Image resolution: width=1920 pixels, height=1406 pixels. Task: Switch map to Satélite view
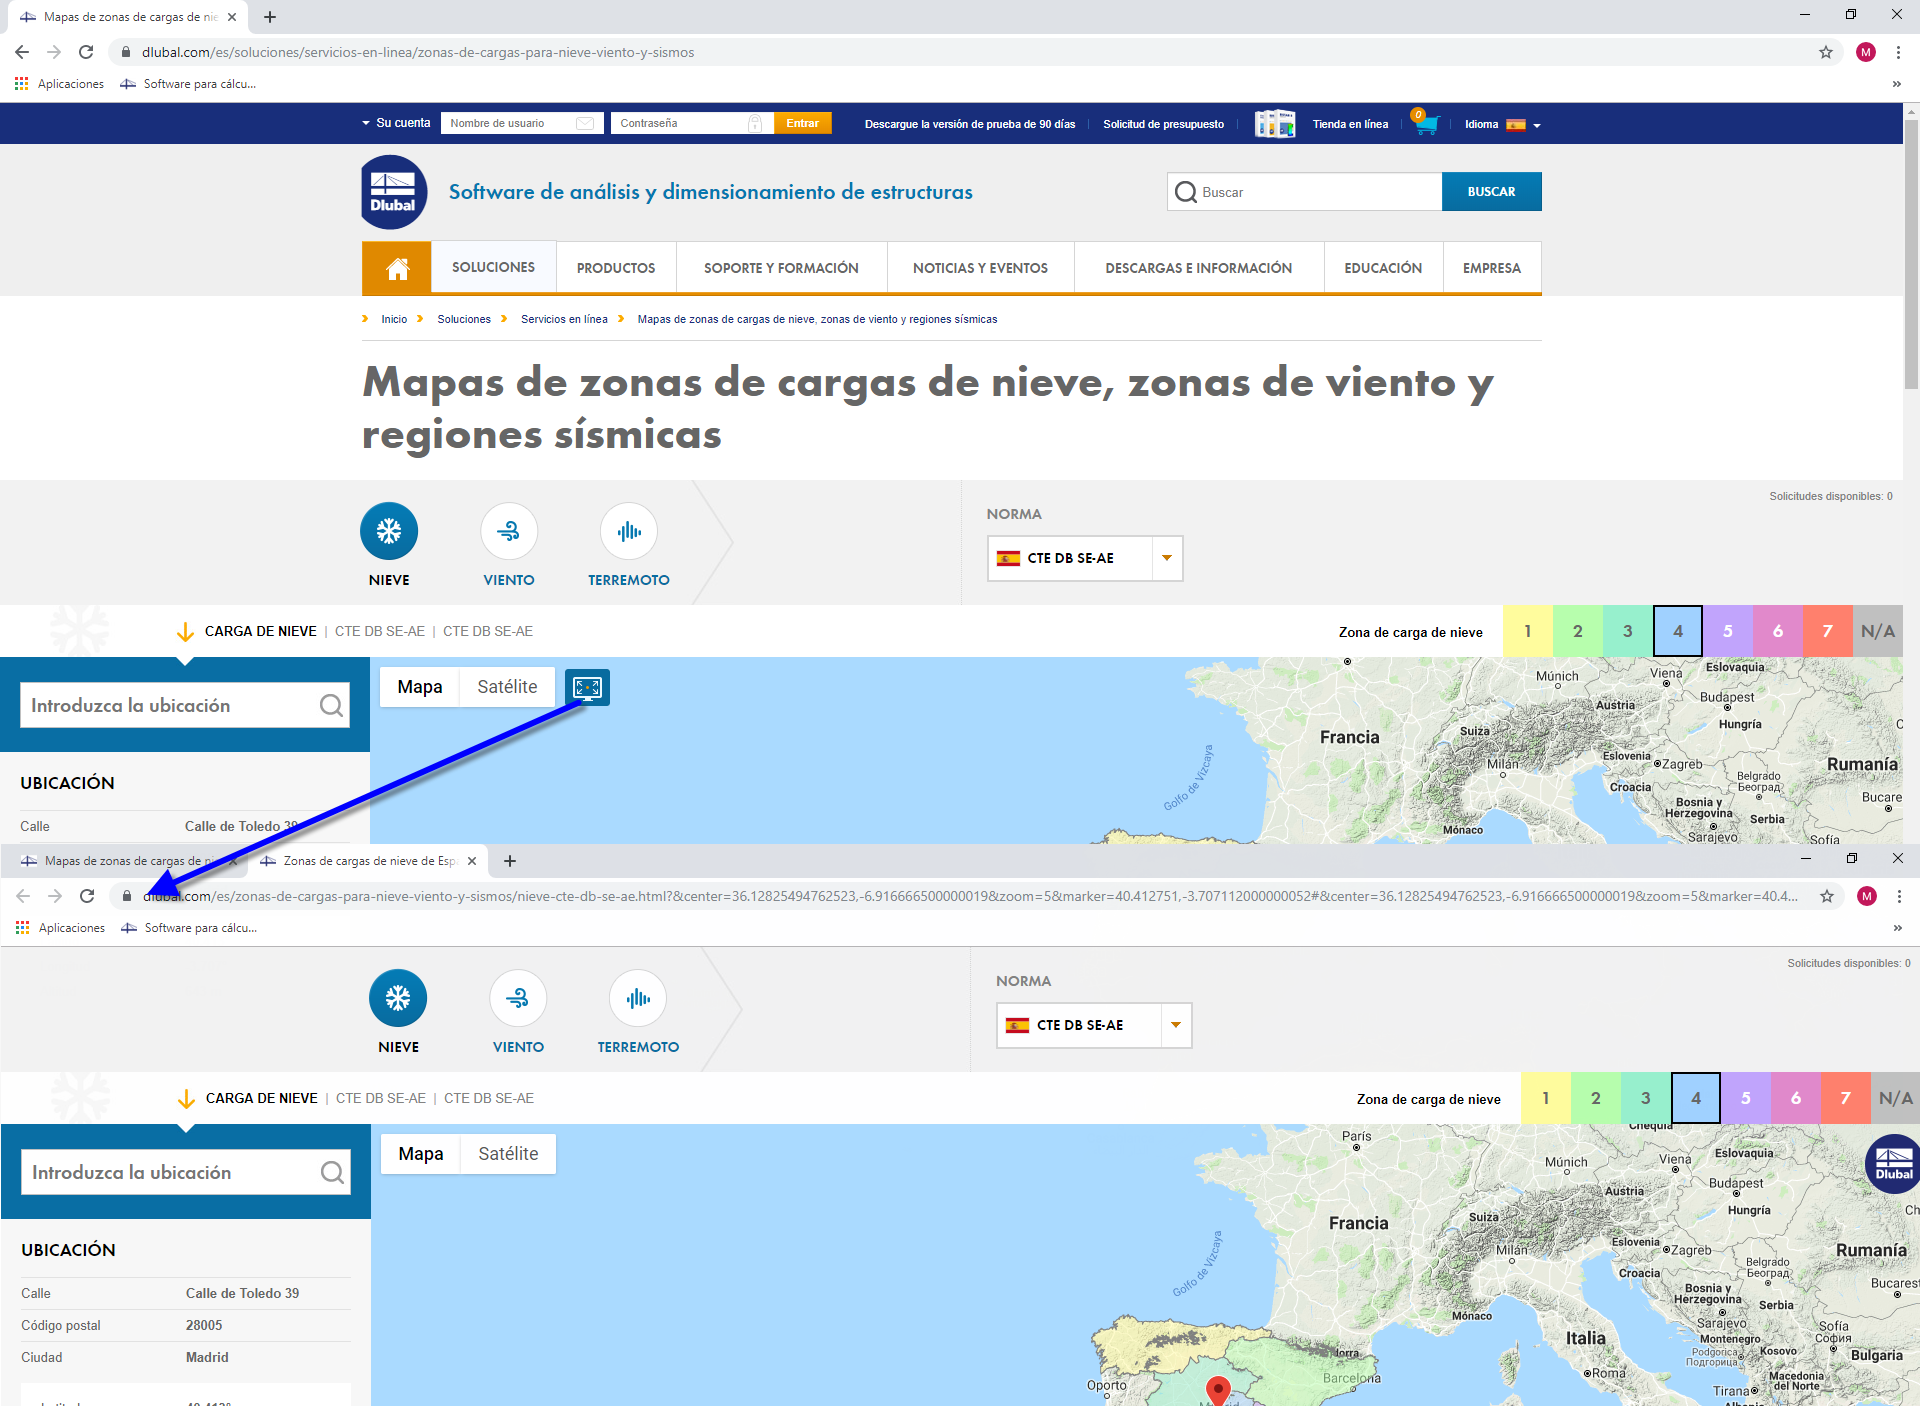coord(506,687)
